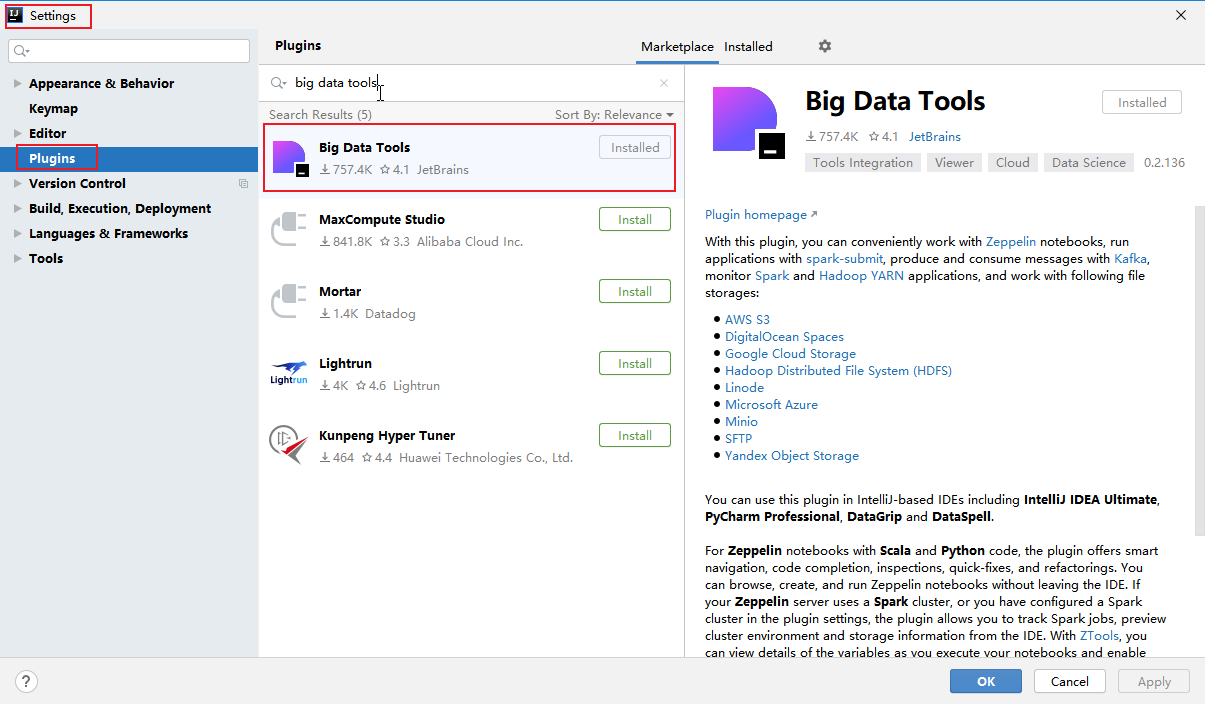Select the Kunpeng Hyper Tuner row title
1205x704 pixels.
tap(387, 436)
